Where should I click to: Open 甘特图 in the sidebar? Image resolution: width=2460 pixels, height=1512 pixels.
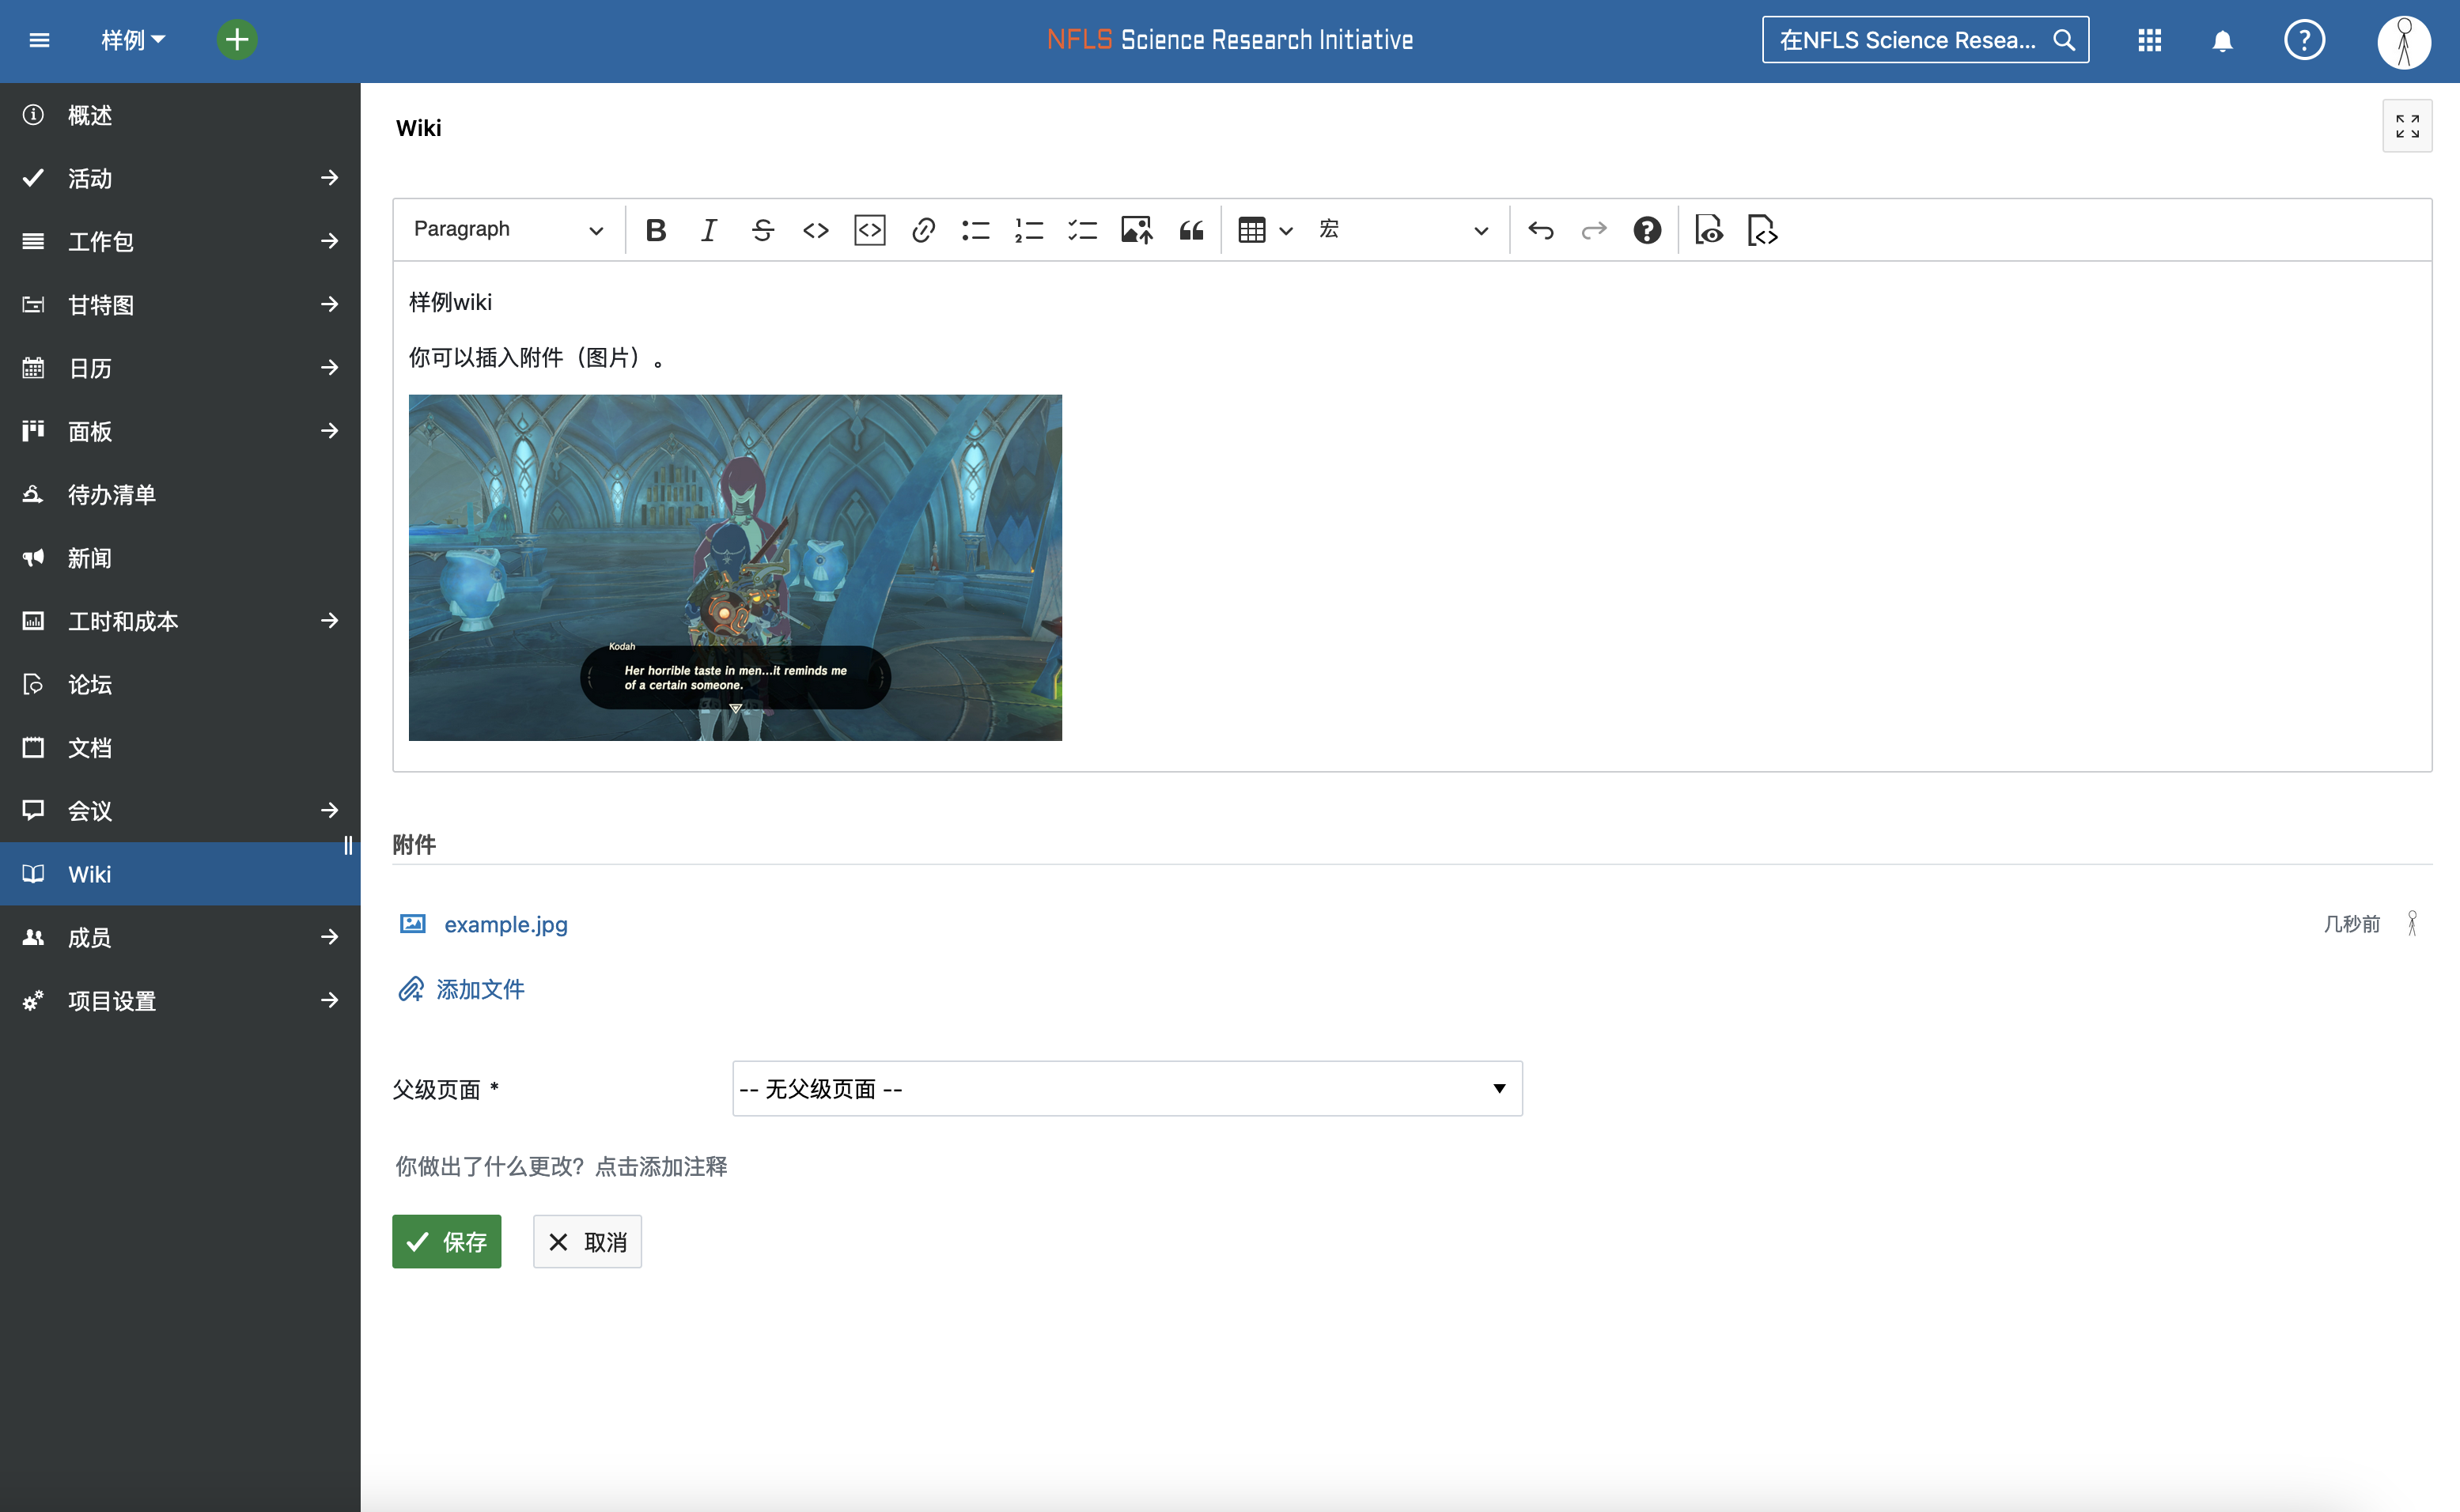click(101, 305)
